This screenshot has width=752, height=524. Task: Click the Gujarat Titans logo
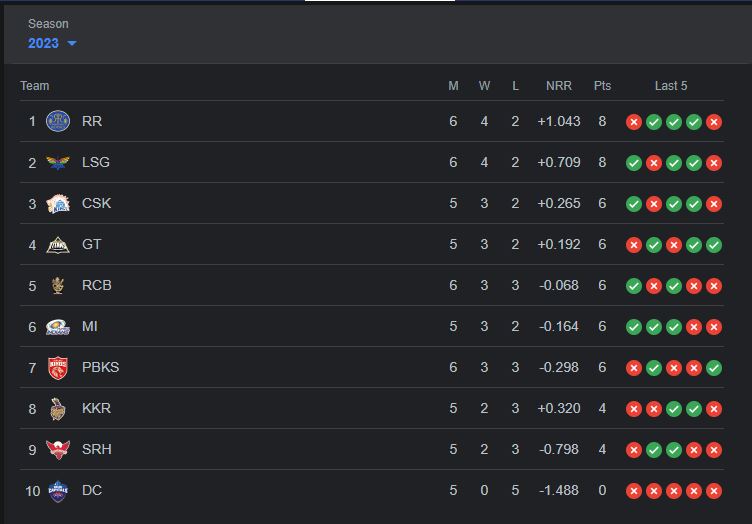pos(58,244)
